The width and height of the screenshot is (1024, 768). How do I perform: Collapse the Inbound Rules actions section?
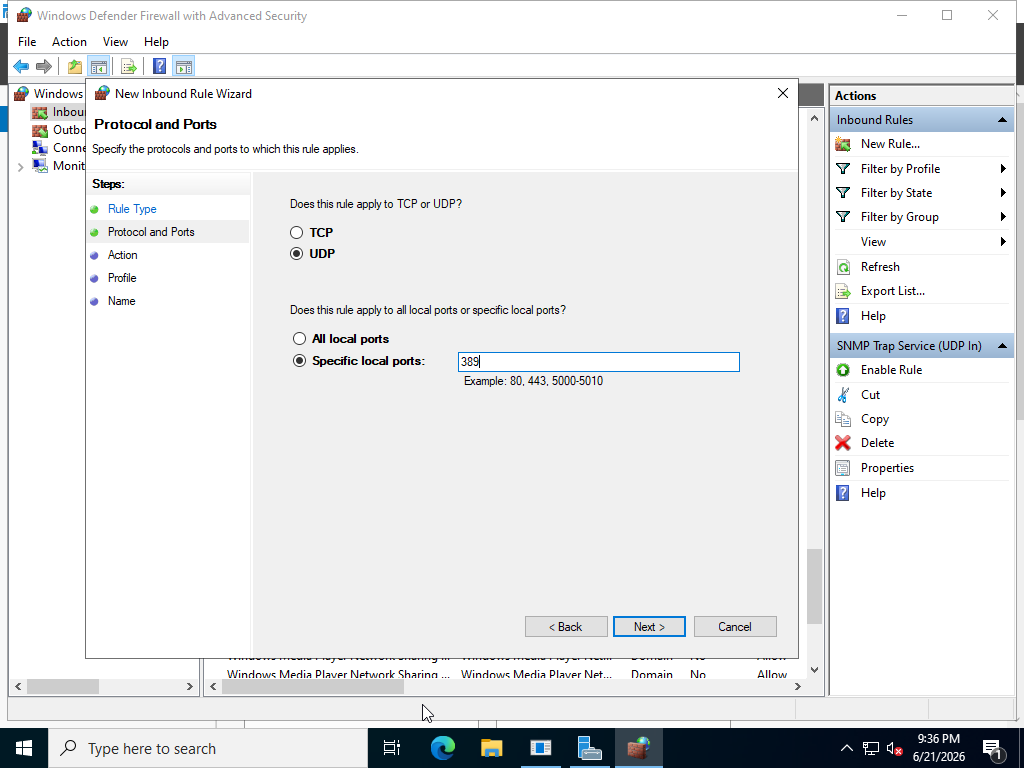tap(1002, 120)
